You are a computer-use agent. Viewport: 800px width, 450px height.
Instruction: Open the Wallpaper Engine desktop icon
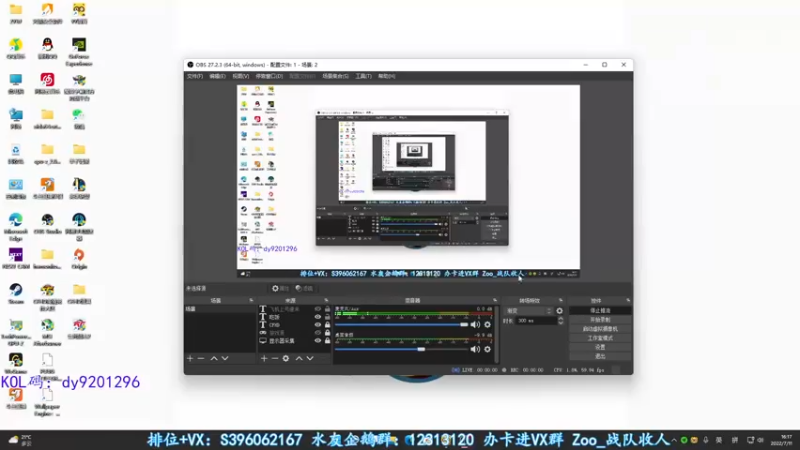(47, 403)
